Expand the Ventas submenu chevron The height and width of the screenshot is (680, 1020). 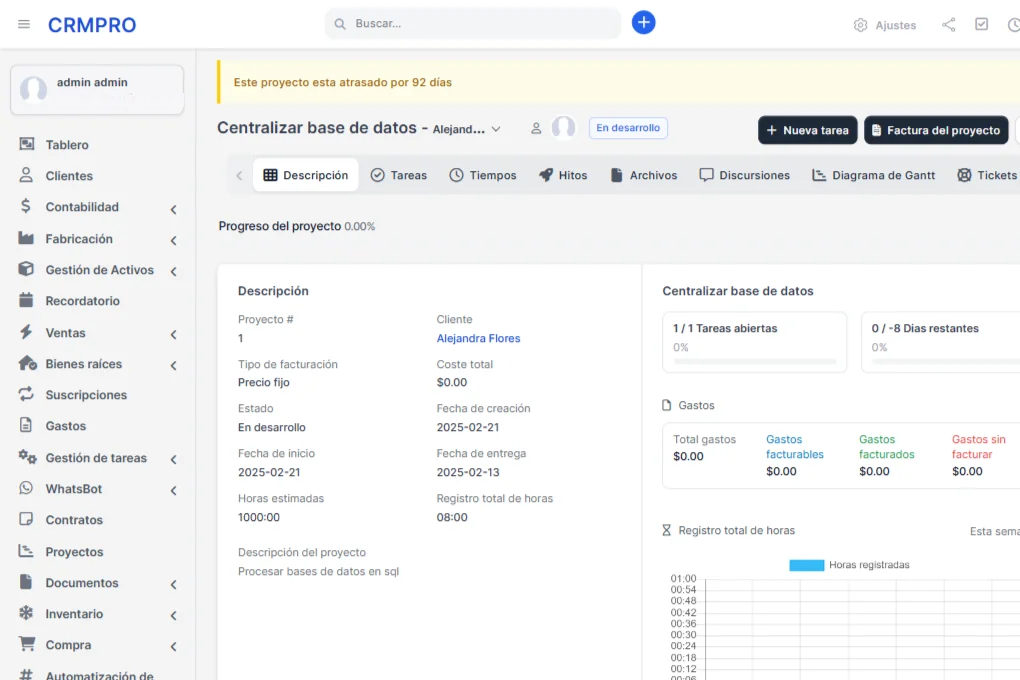click(174, 334)
